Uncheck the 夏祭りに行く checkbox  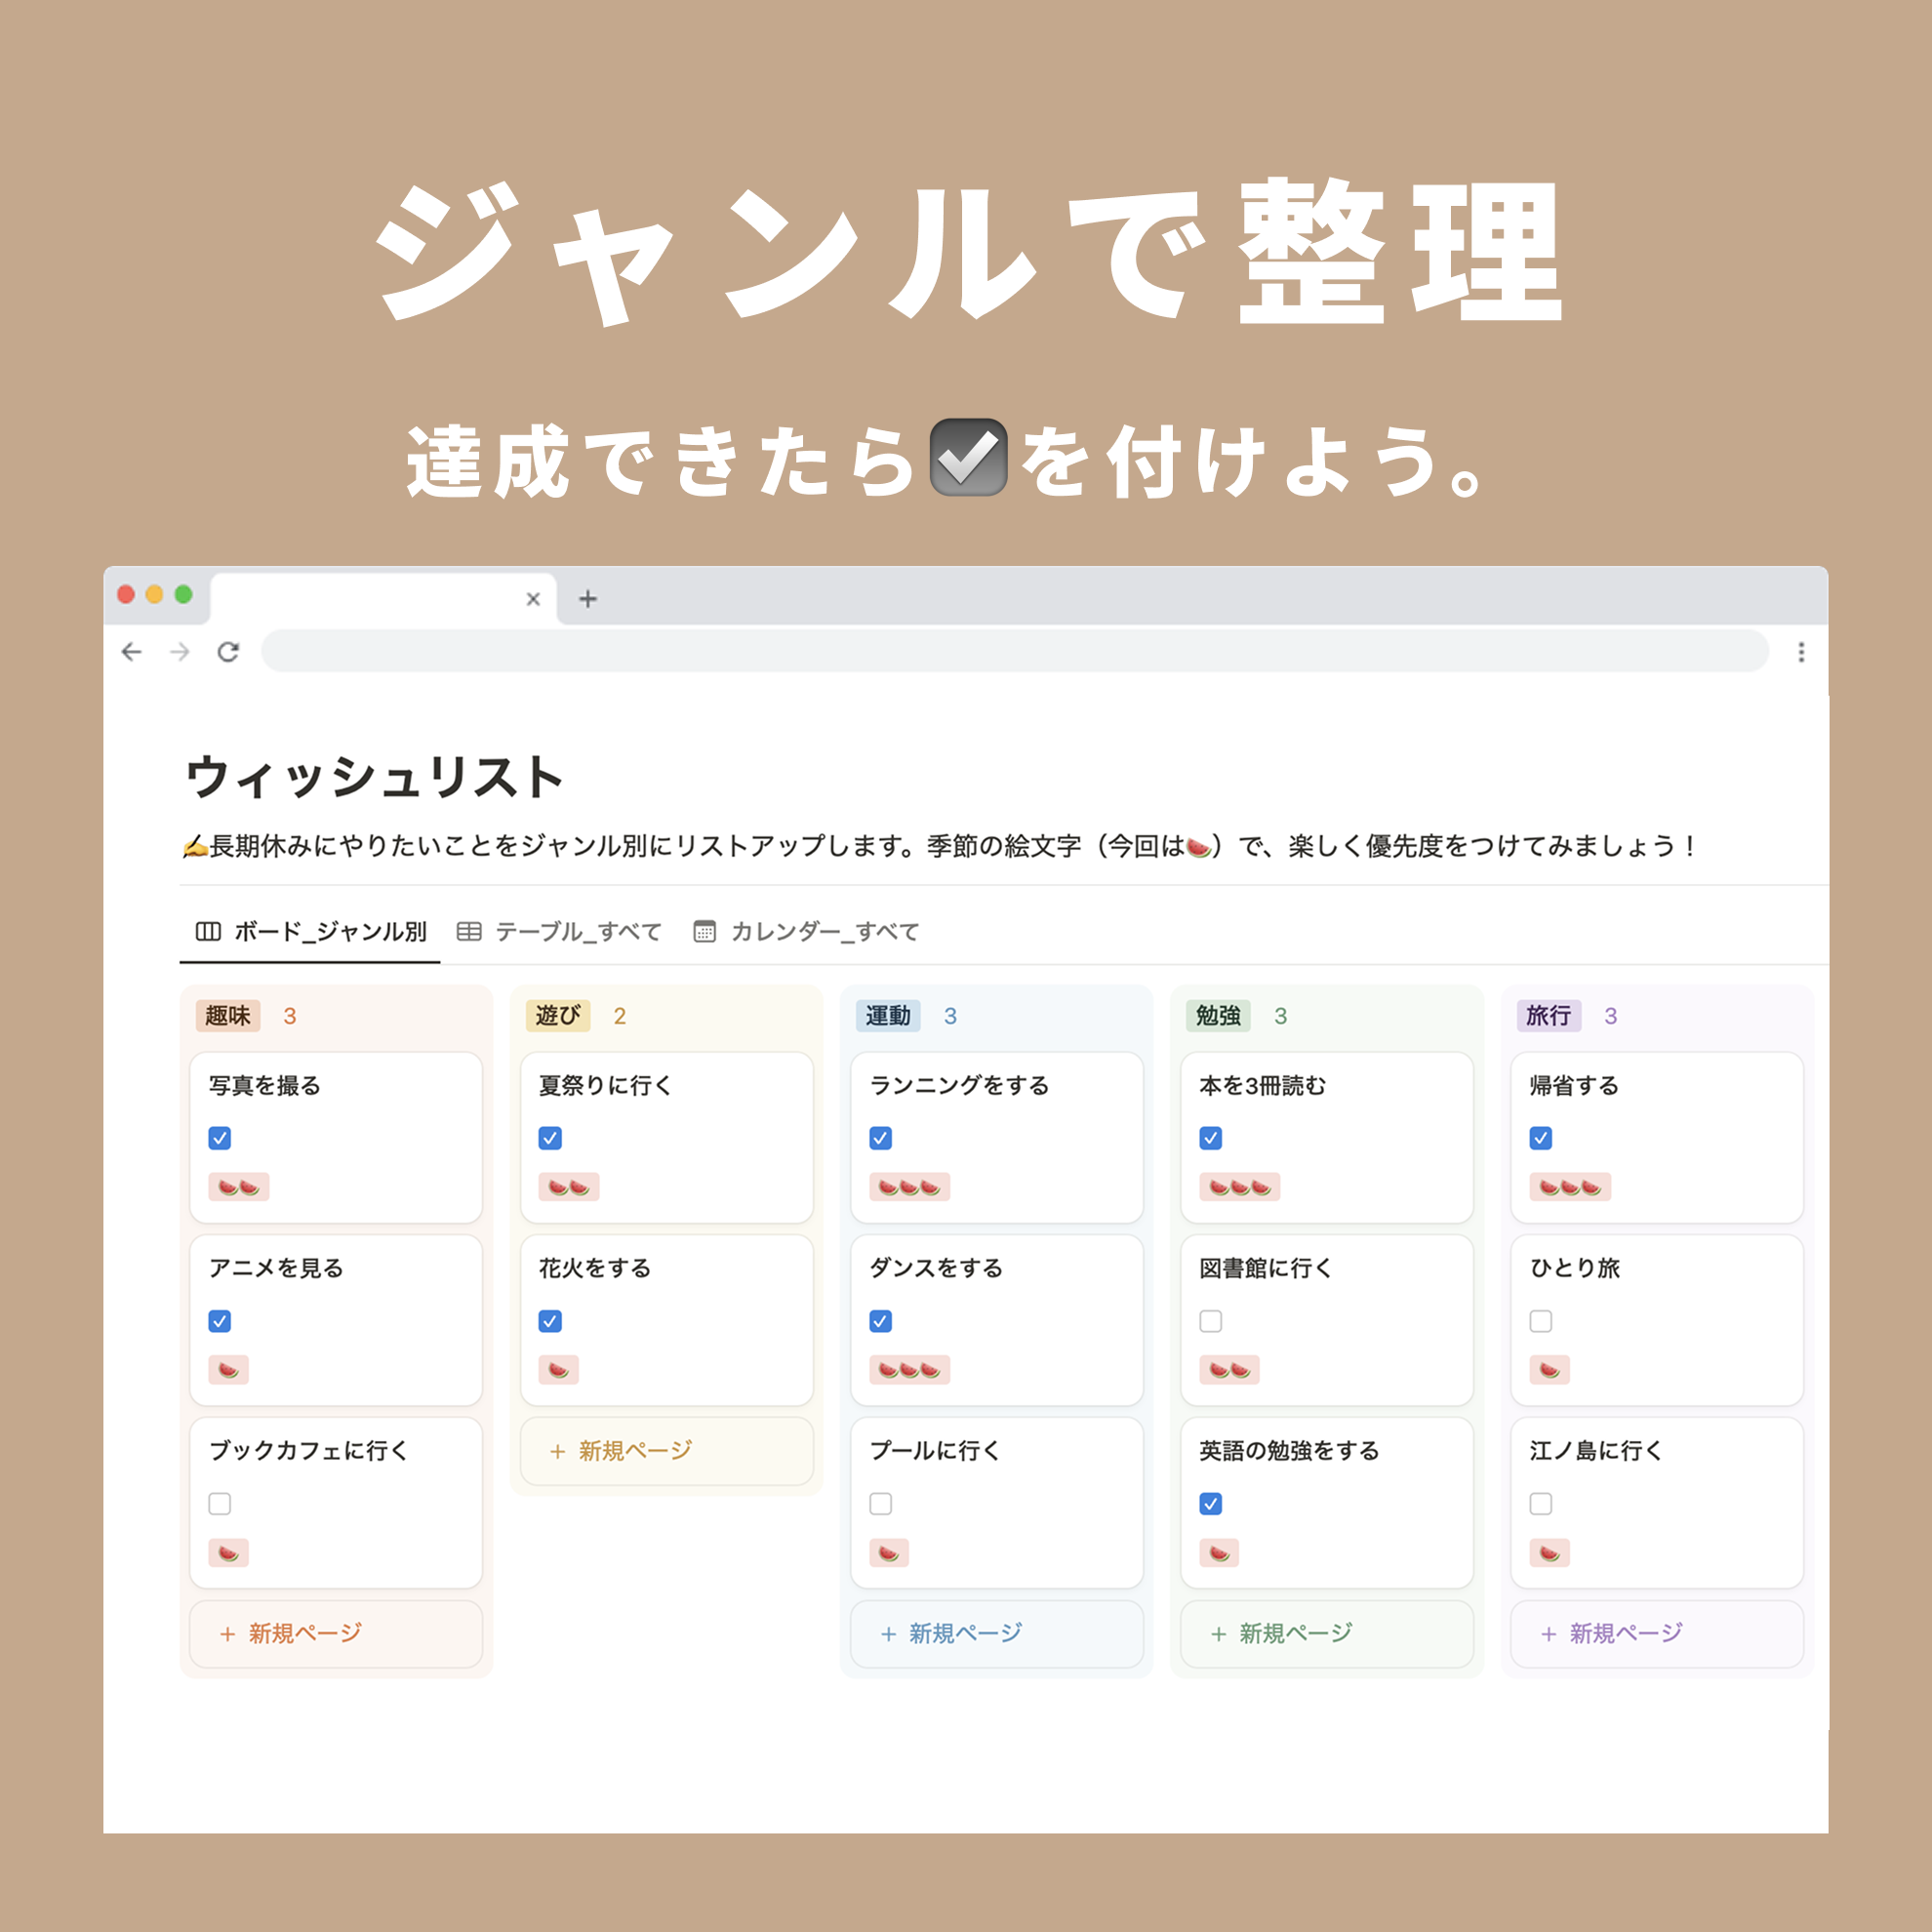pyautogui.click(x=550, y=1138)
